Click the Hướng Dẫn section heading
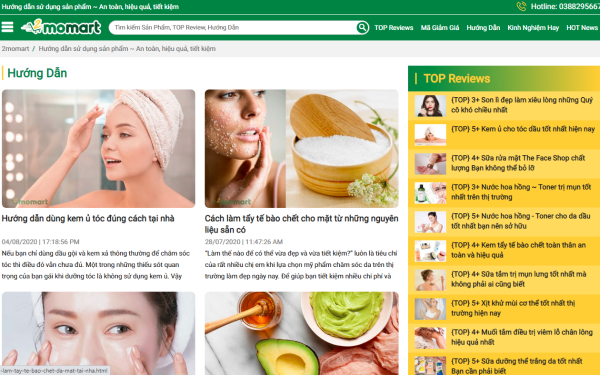 click(x=37, y=73)
